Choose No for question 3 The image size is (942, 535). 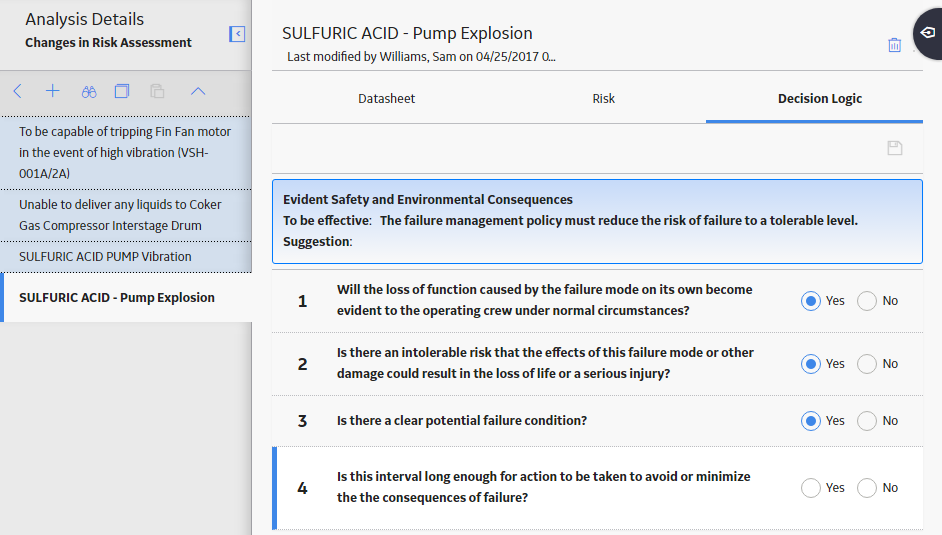click(x=867, y=421)
